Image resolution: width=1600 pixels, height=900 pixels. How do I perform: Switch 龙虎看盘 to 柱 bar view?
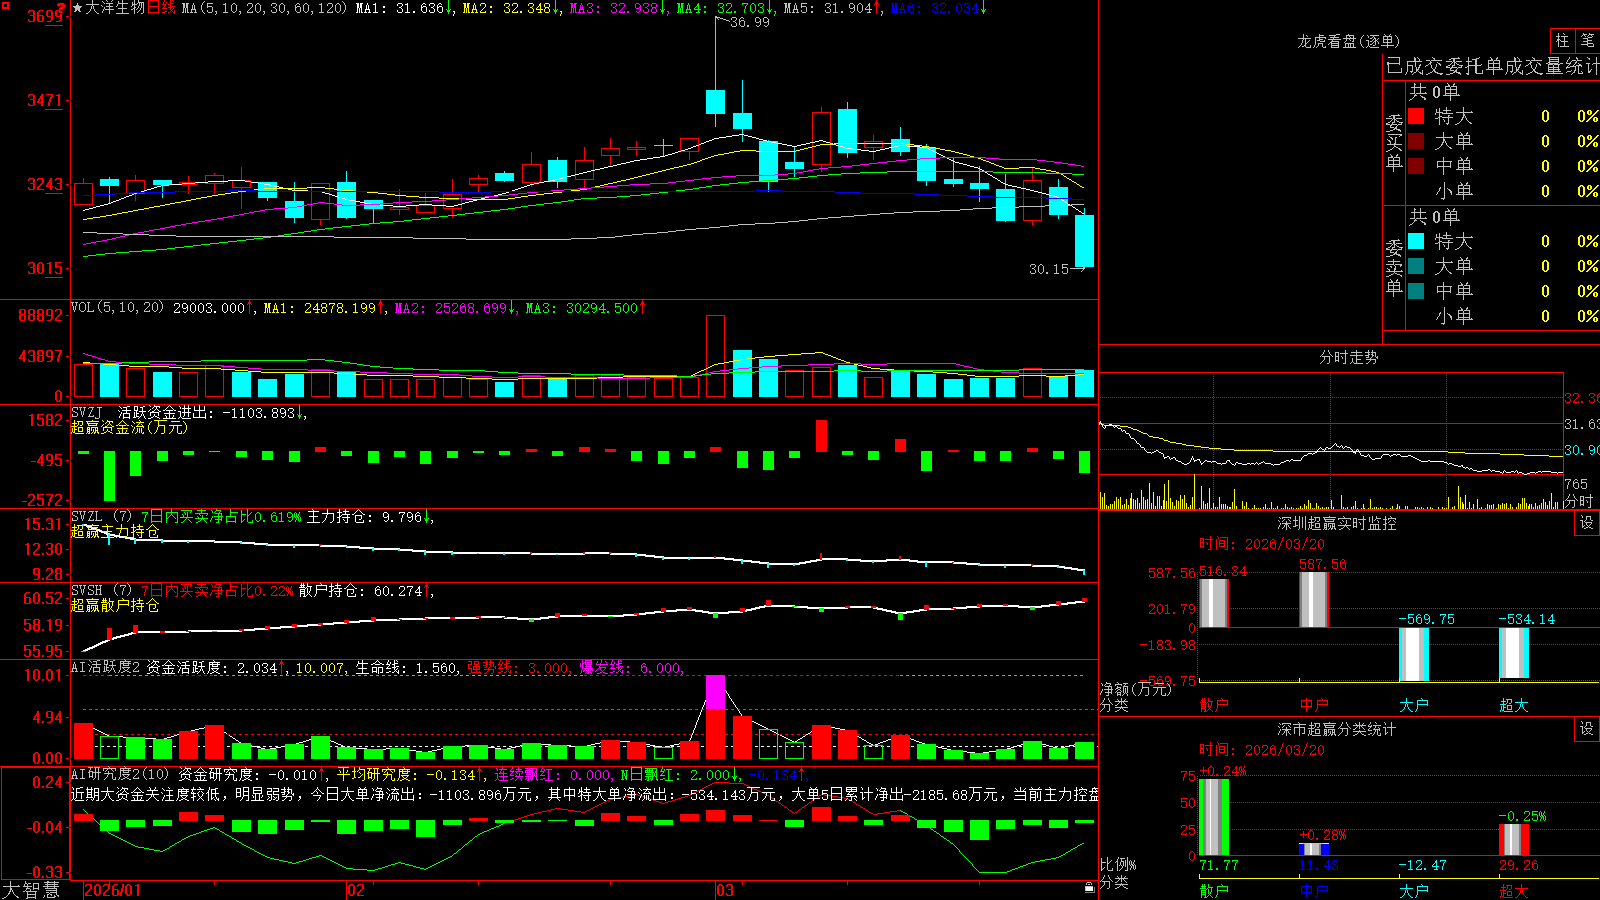[1562, 40]
